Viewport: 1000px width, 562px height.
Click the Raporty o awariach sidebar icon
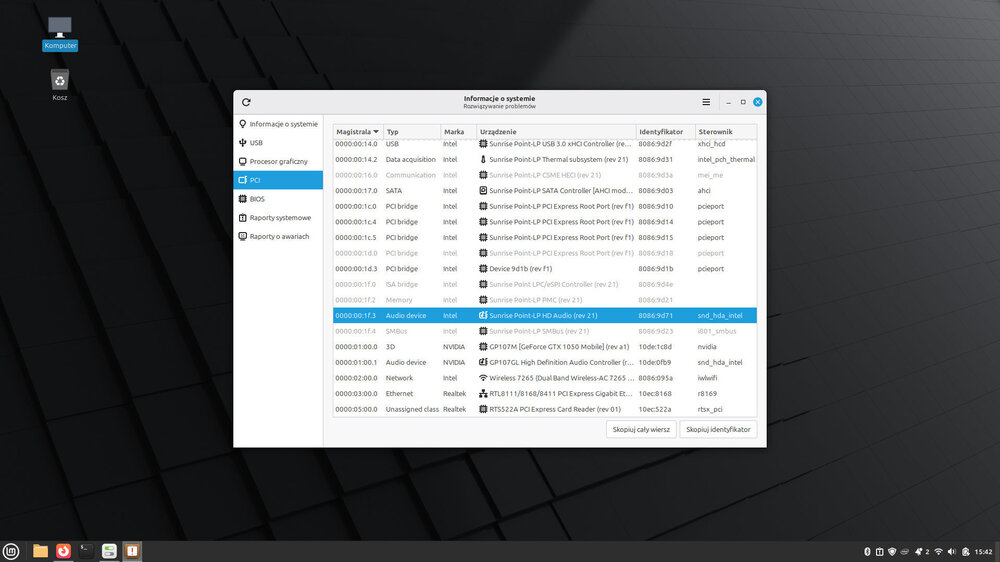(242, 236)
